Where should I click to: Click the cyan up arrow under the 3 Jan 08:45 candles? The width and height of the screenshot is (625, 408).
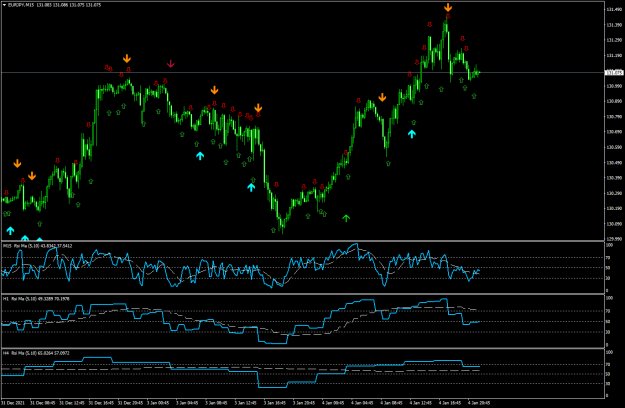(x=200, y=156)
